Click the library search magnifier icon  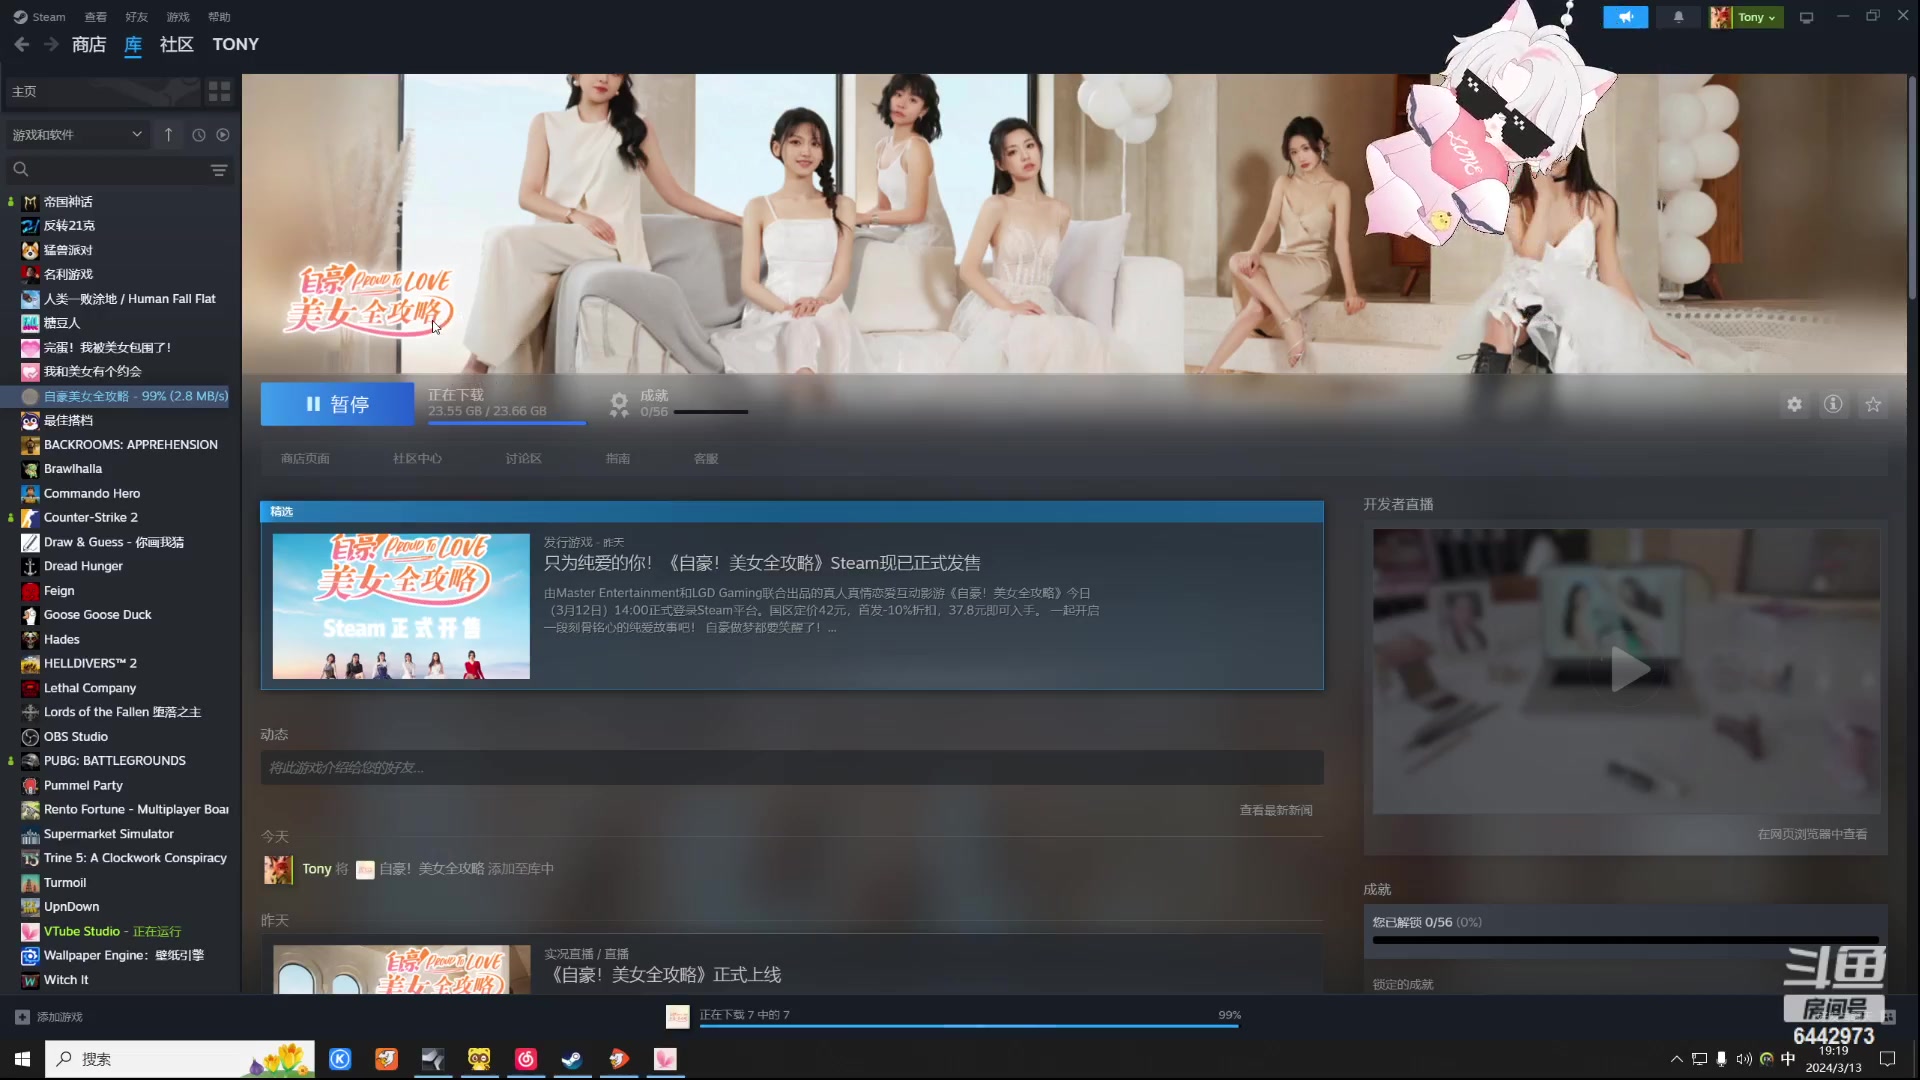(x=21, y=170)
